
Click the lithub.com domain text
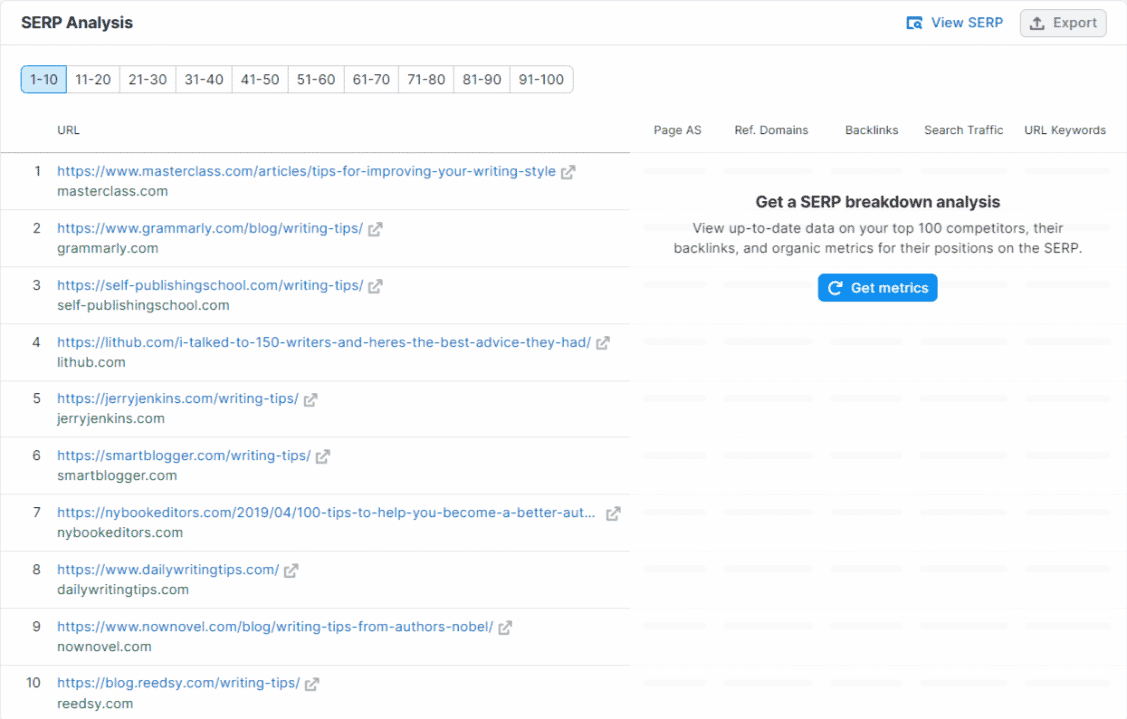pyautogui.click(x=91, y=362)
